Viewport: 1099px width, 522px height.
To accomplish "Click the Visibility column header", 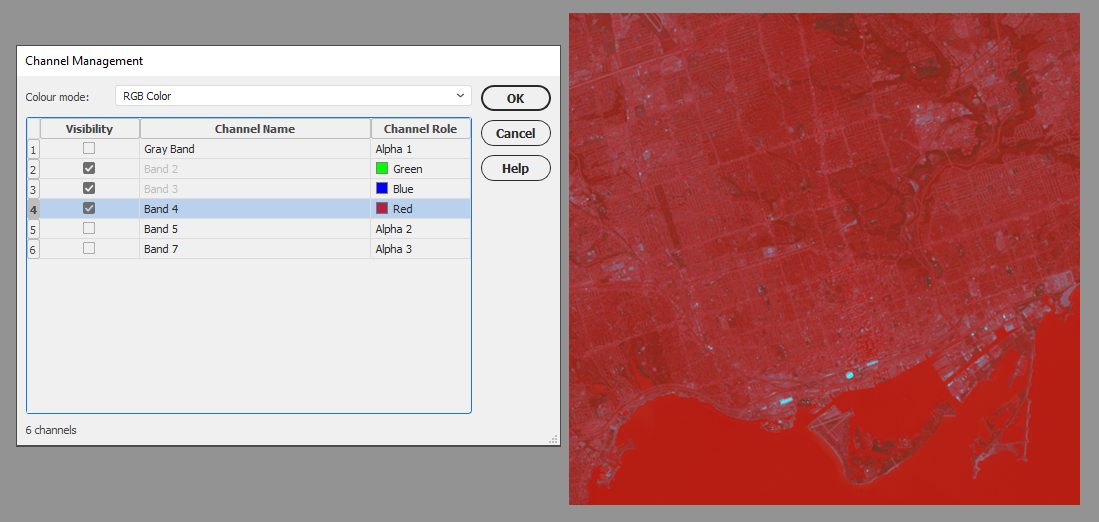I will coord(90,129).
